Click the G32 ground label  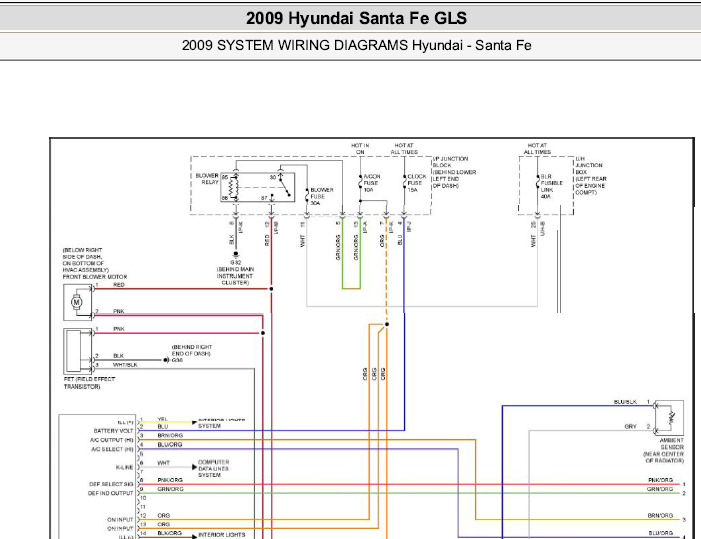236,262
